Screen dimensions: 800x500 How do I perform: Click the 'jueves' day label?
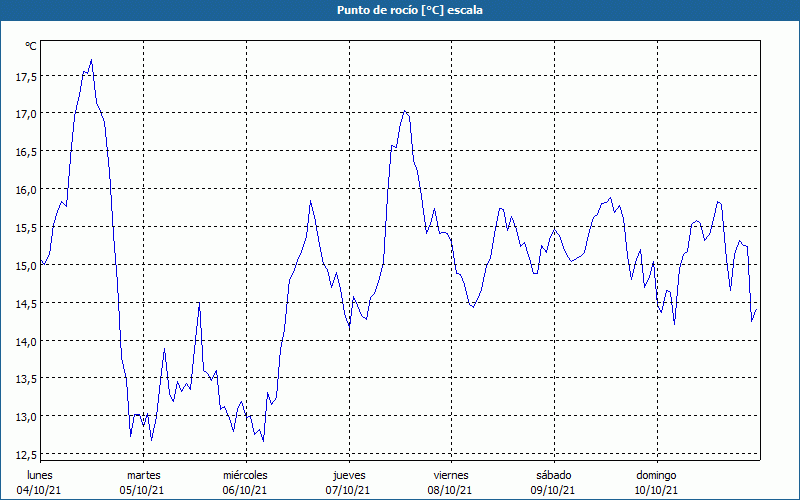coord(349,475)
